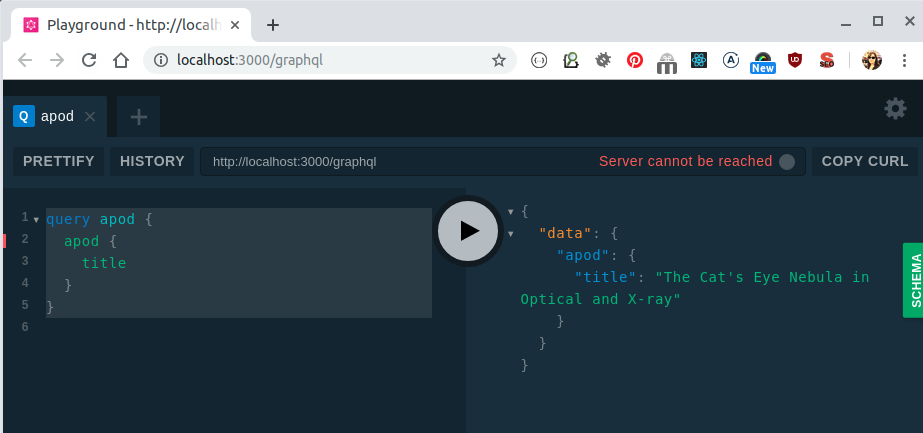
Task: Select the apod query tab
Action: [55, 116]
